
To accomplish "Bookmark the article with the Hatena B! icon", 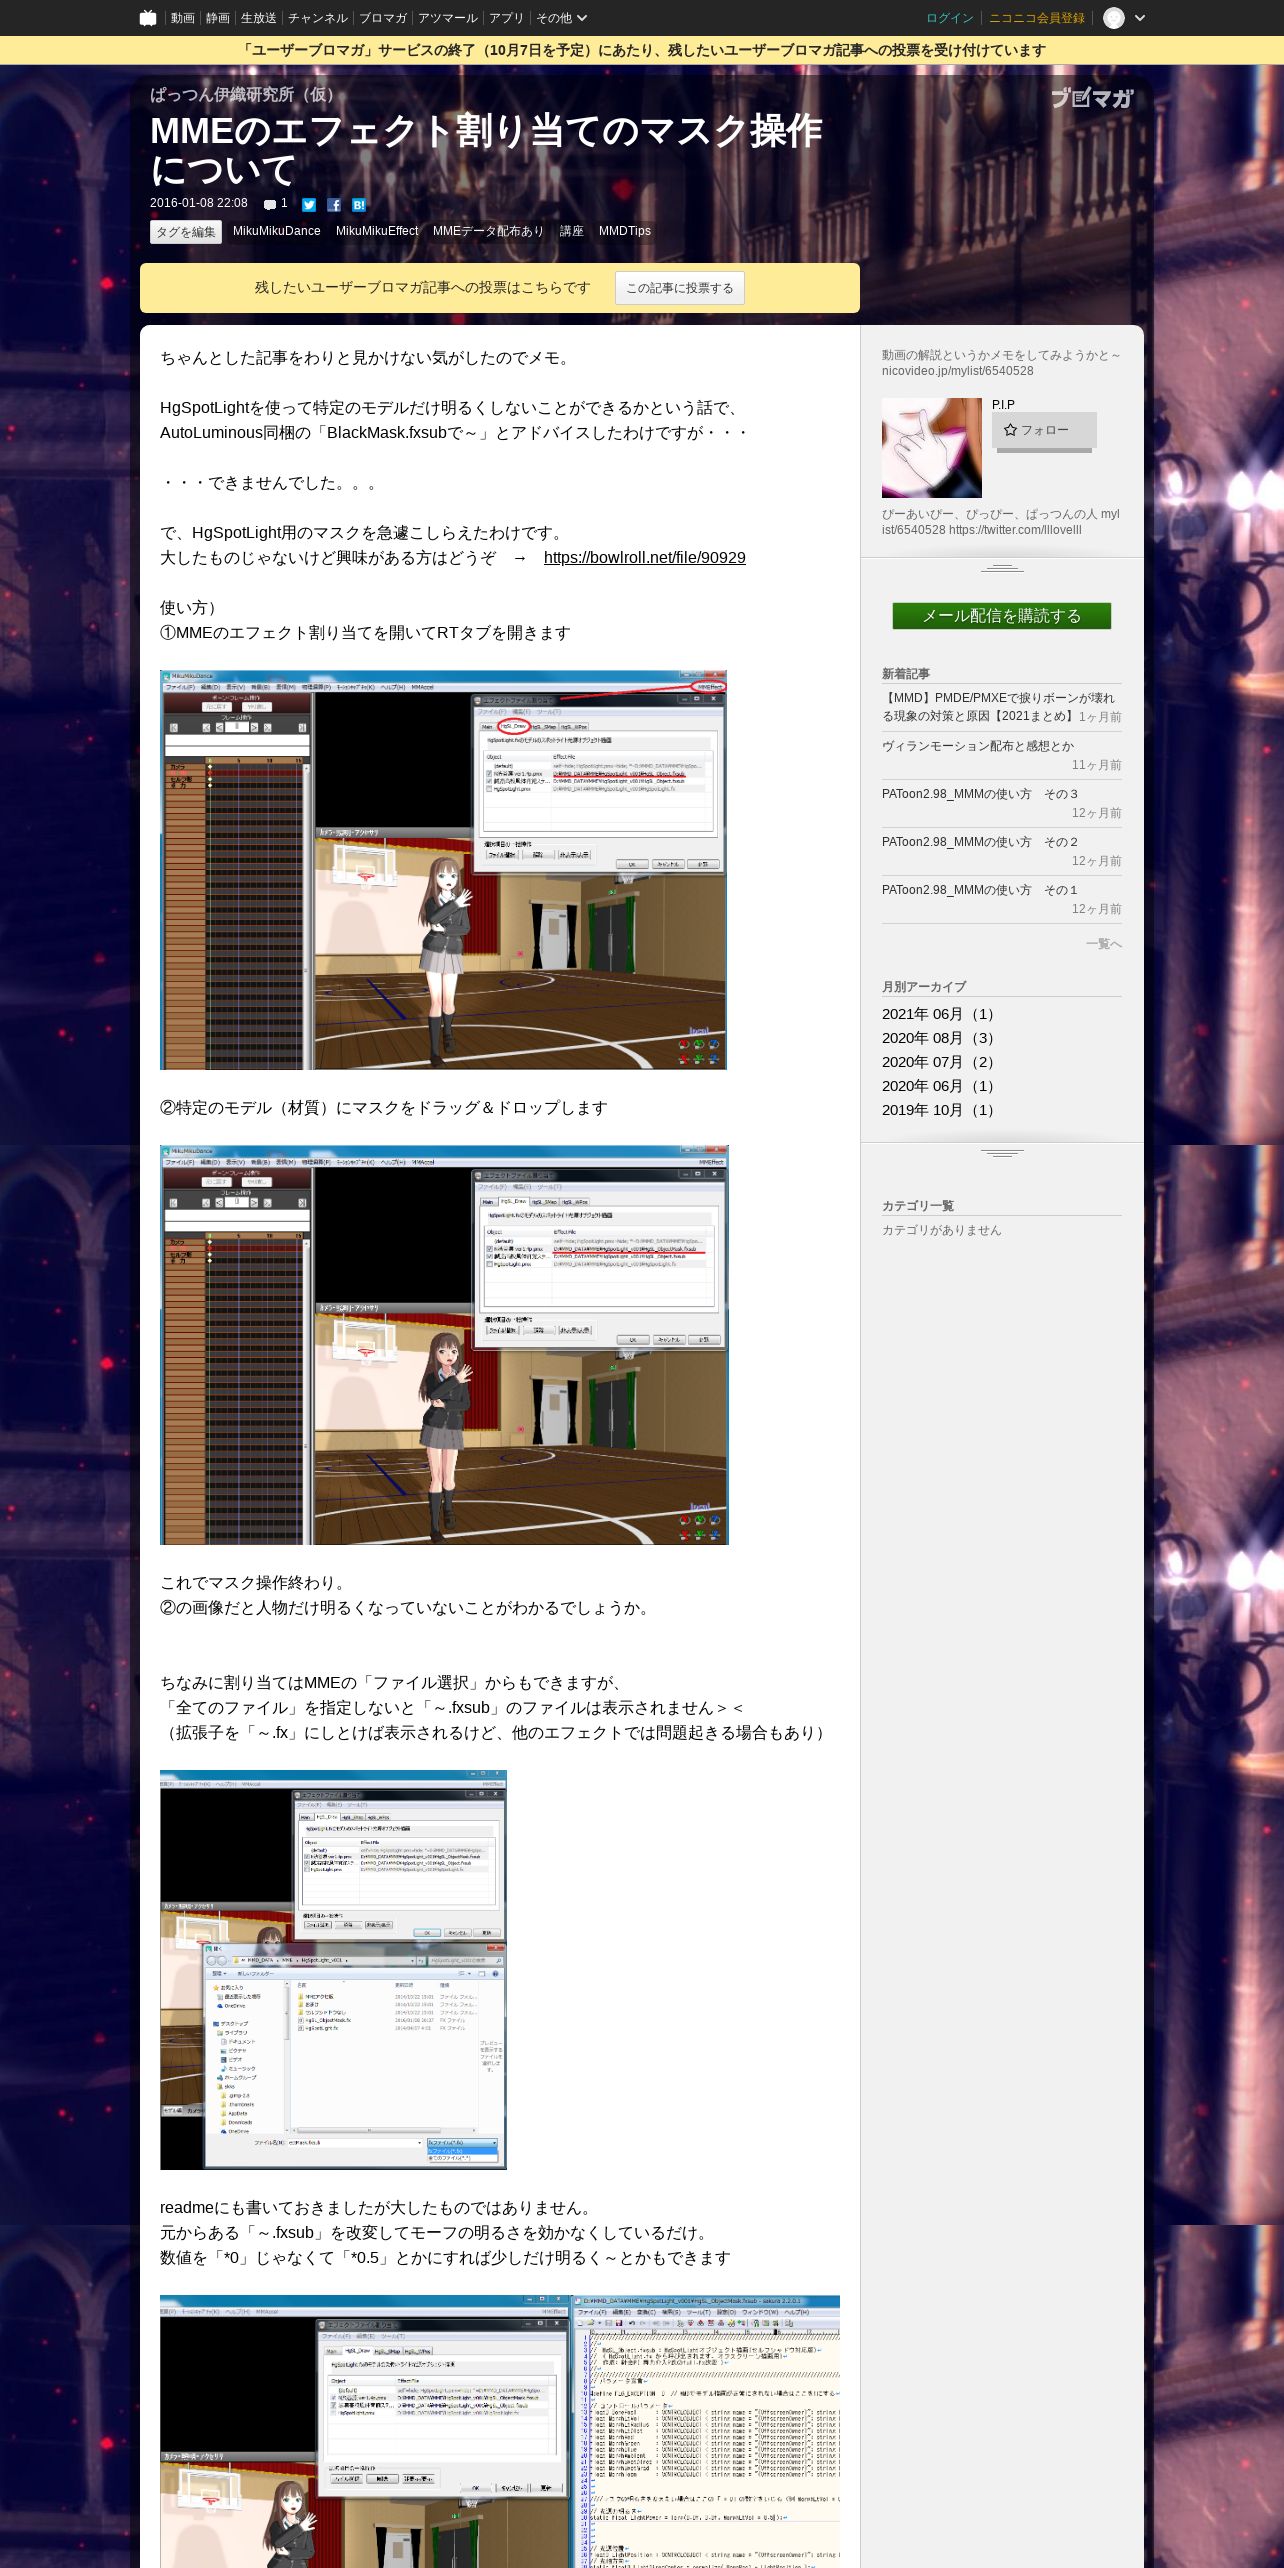I will (359, 204).
